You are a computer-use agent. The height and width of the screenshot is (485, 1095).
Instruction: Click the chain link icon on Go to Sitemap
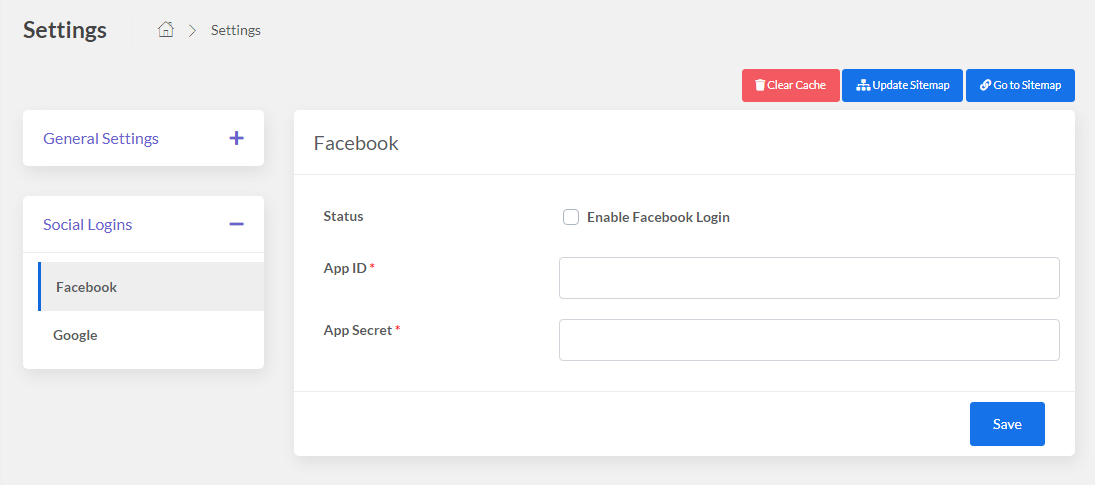[985, 85]
